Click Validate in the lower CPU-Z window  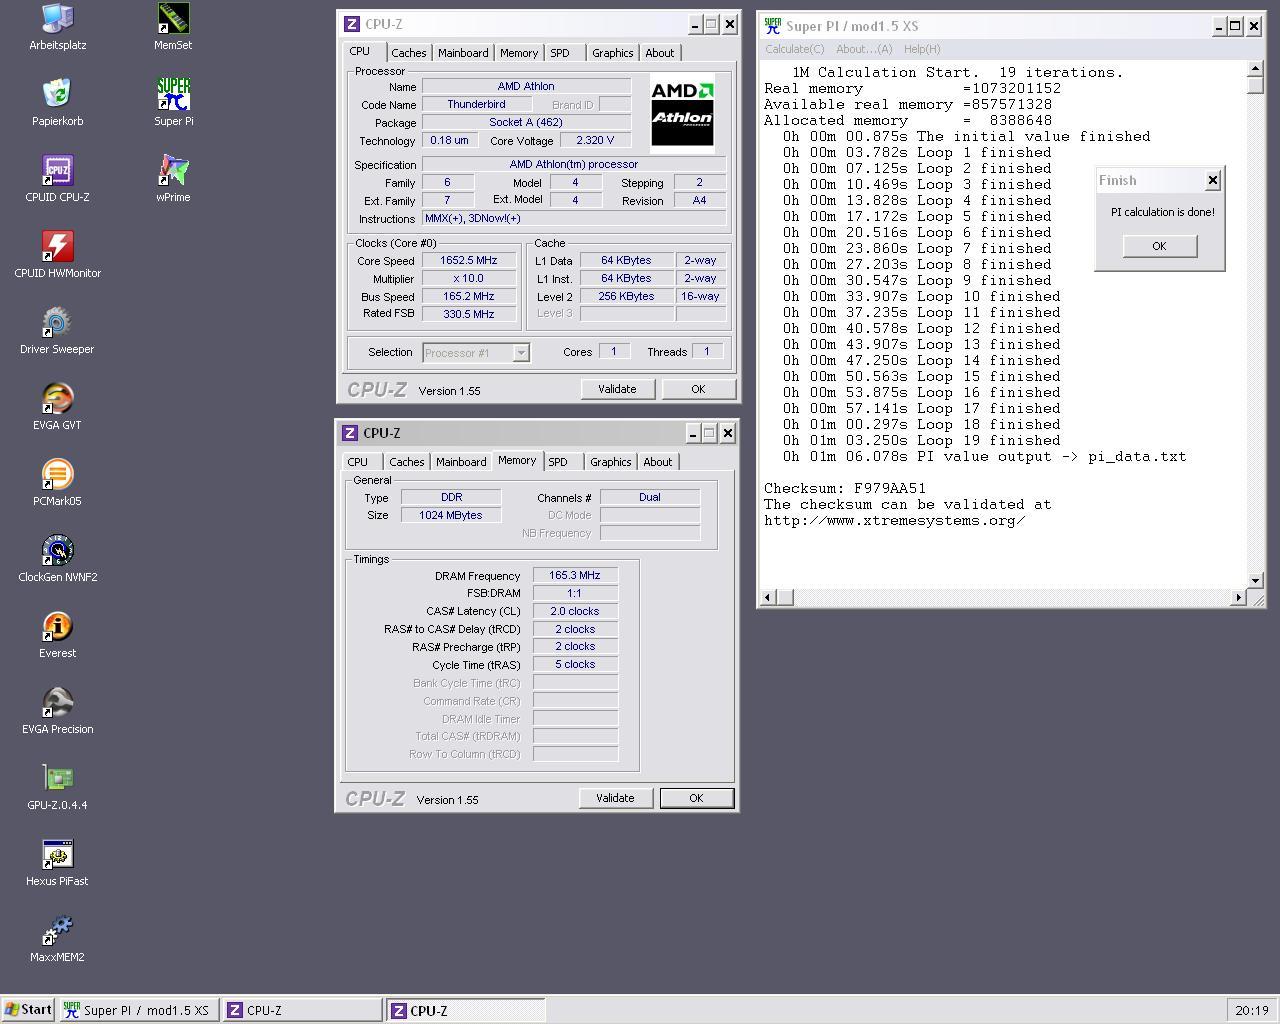tap(615, 798)
